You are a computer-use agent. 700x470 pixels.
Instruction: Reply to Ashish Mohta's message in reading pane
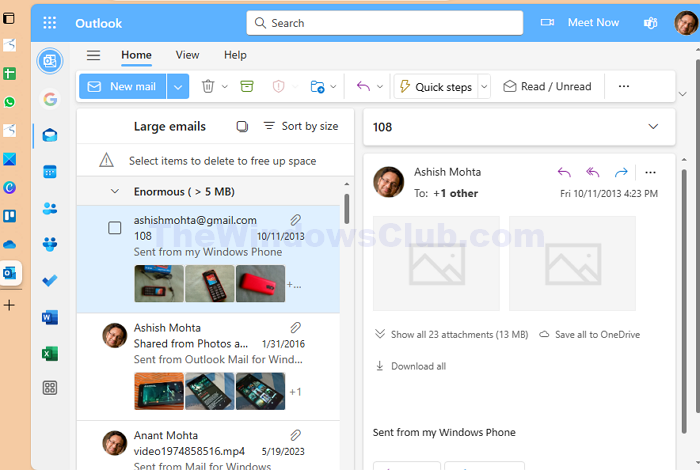pos(564,172)
